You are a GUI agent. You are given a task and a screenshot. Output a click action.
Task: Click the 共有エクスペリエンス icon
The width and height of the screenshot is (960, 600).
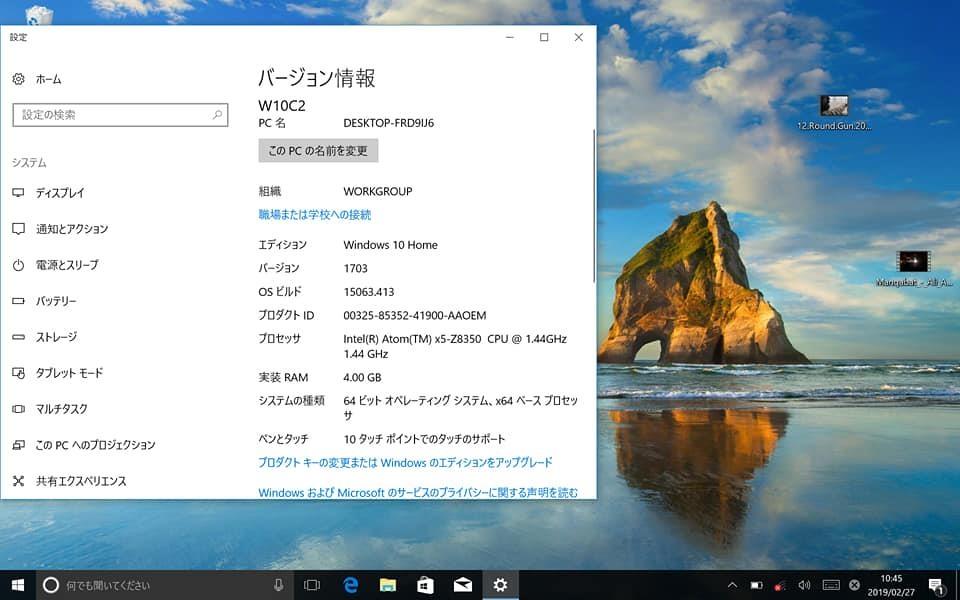tap(18, 481)
